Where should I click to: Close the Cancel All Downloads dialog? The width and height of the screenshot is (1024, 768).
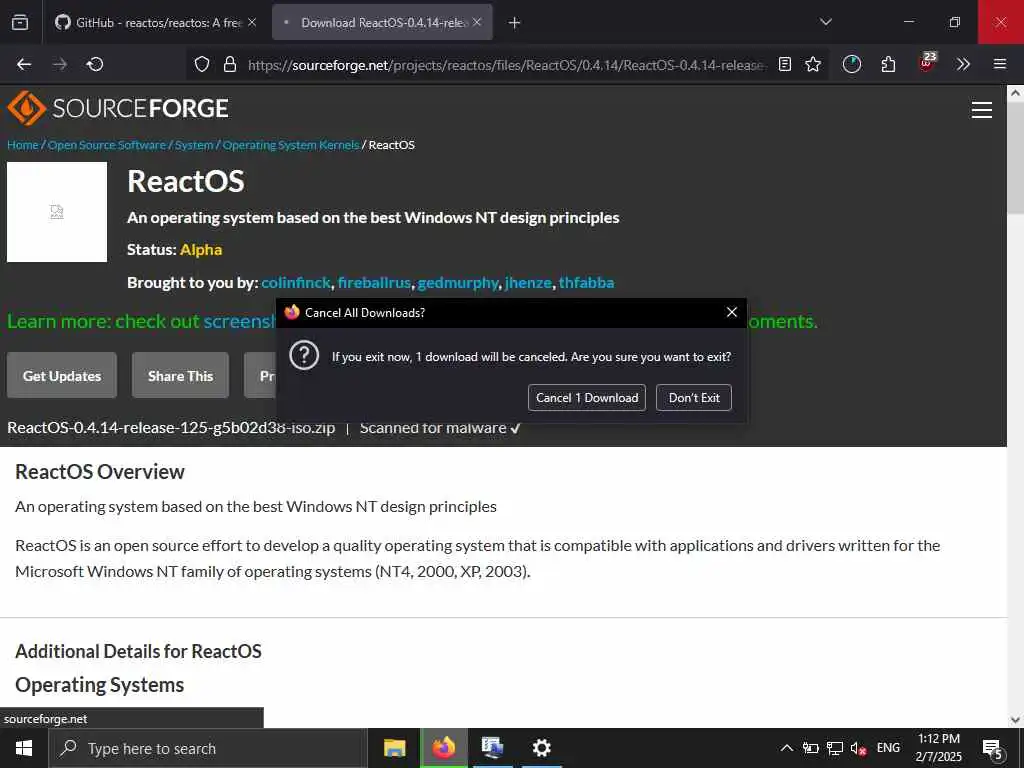point(732,312)
